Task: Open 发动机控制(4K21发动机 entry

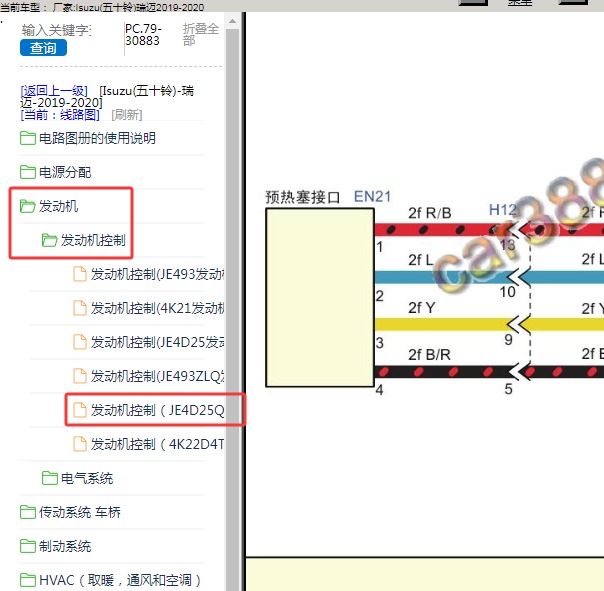Action: (x=157, y=308)
